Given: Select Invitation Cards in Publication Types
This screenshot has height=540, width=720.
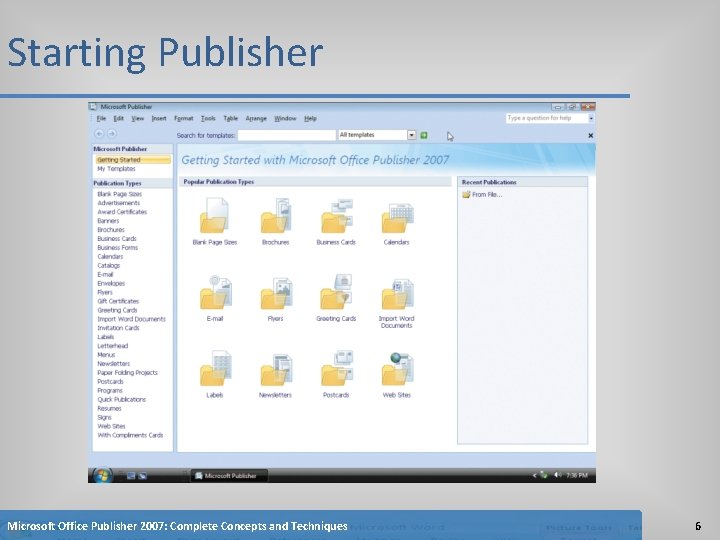Looking at the screenshot, I should click(118, 328).
